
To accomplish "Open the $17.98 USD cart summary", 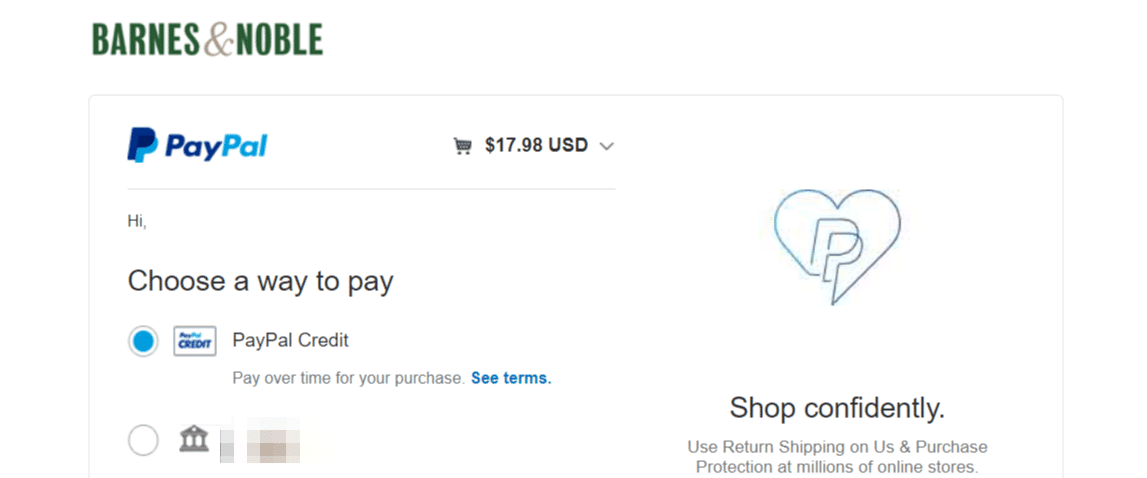I will click(x=536, y=145).
